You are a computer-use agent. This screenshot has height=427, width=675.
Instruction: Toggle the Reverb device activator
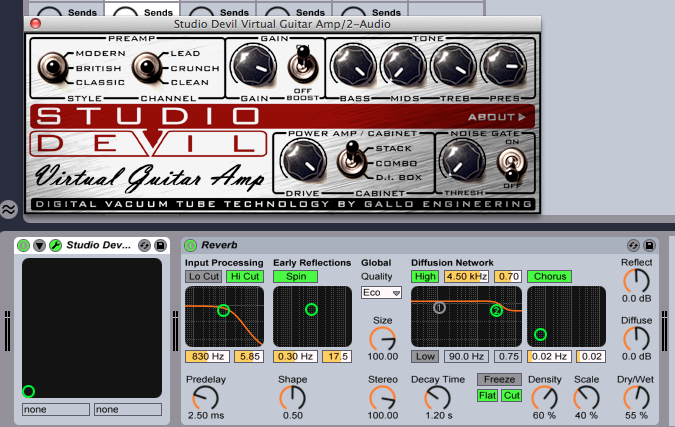click(x=190, y=245)
